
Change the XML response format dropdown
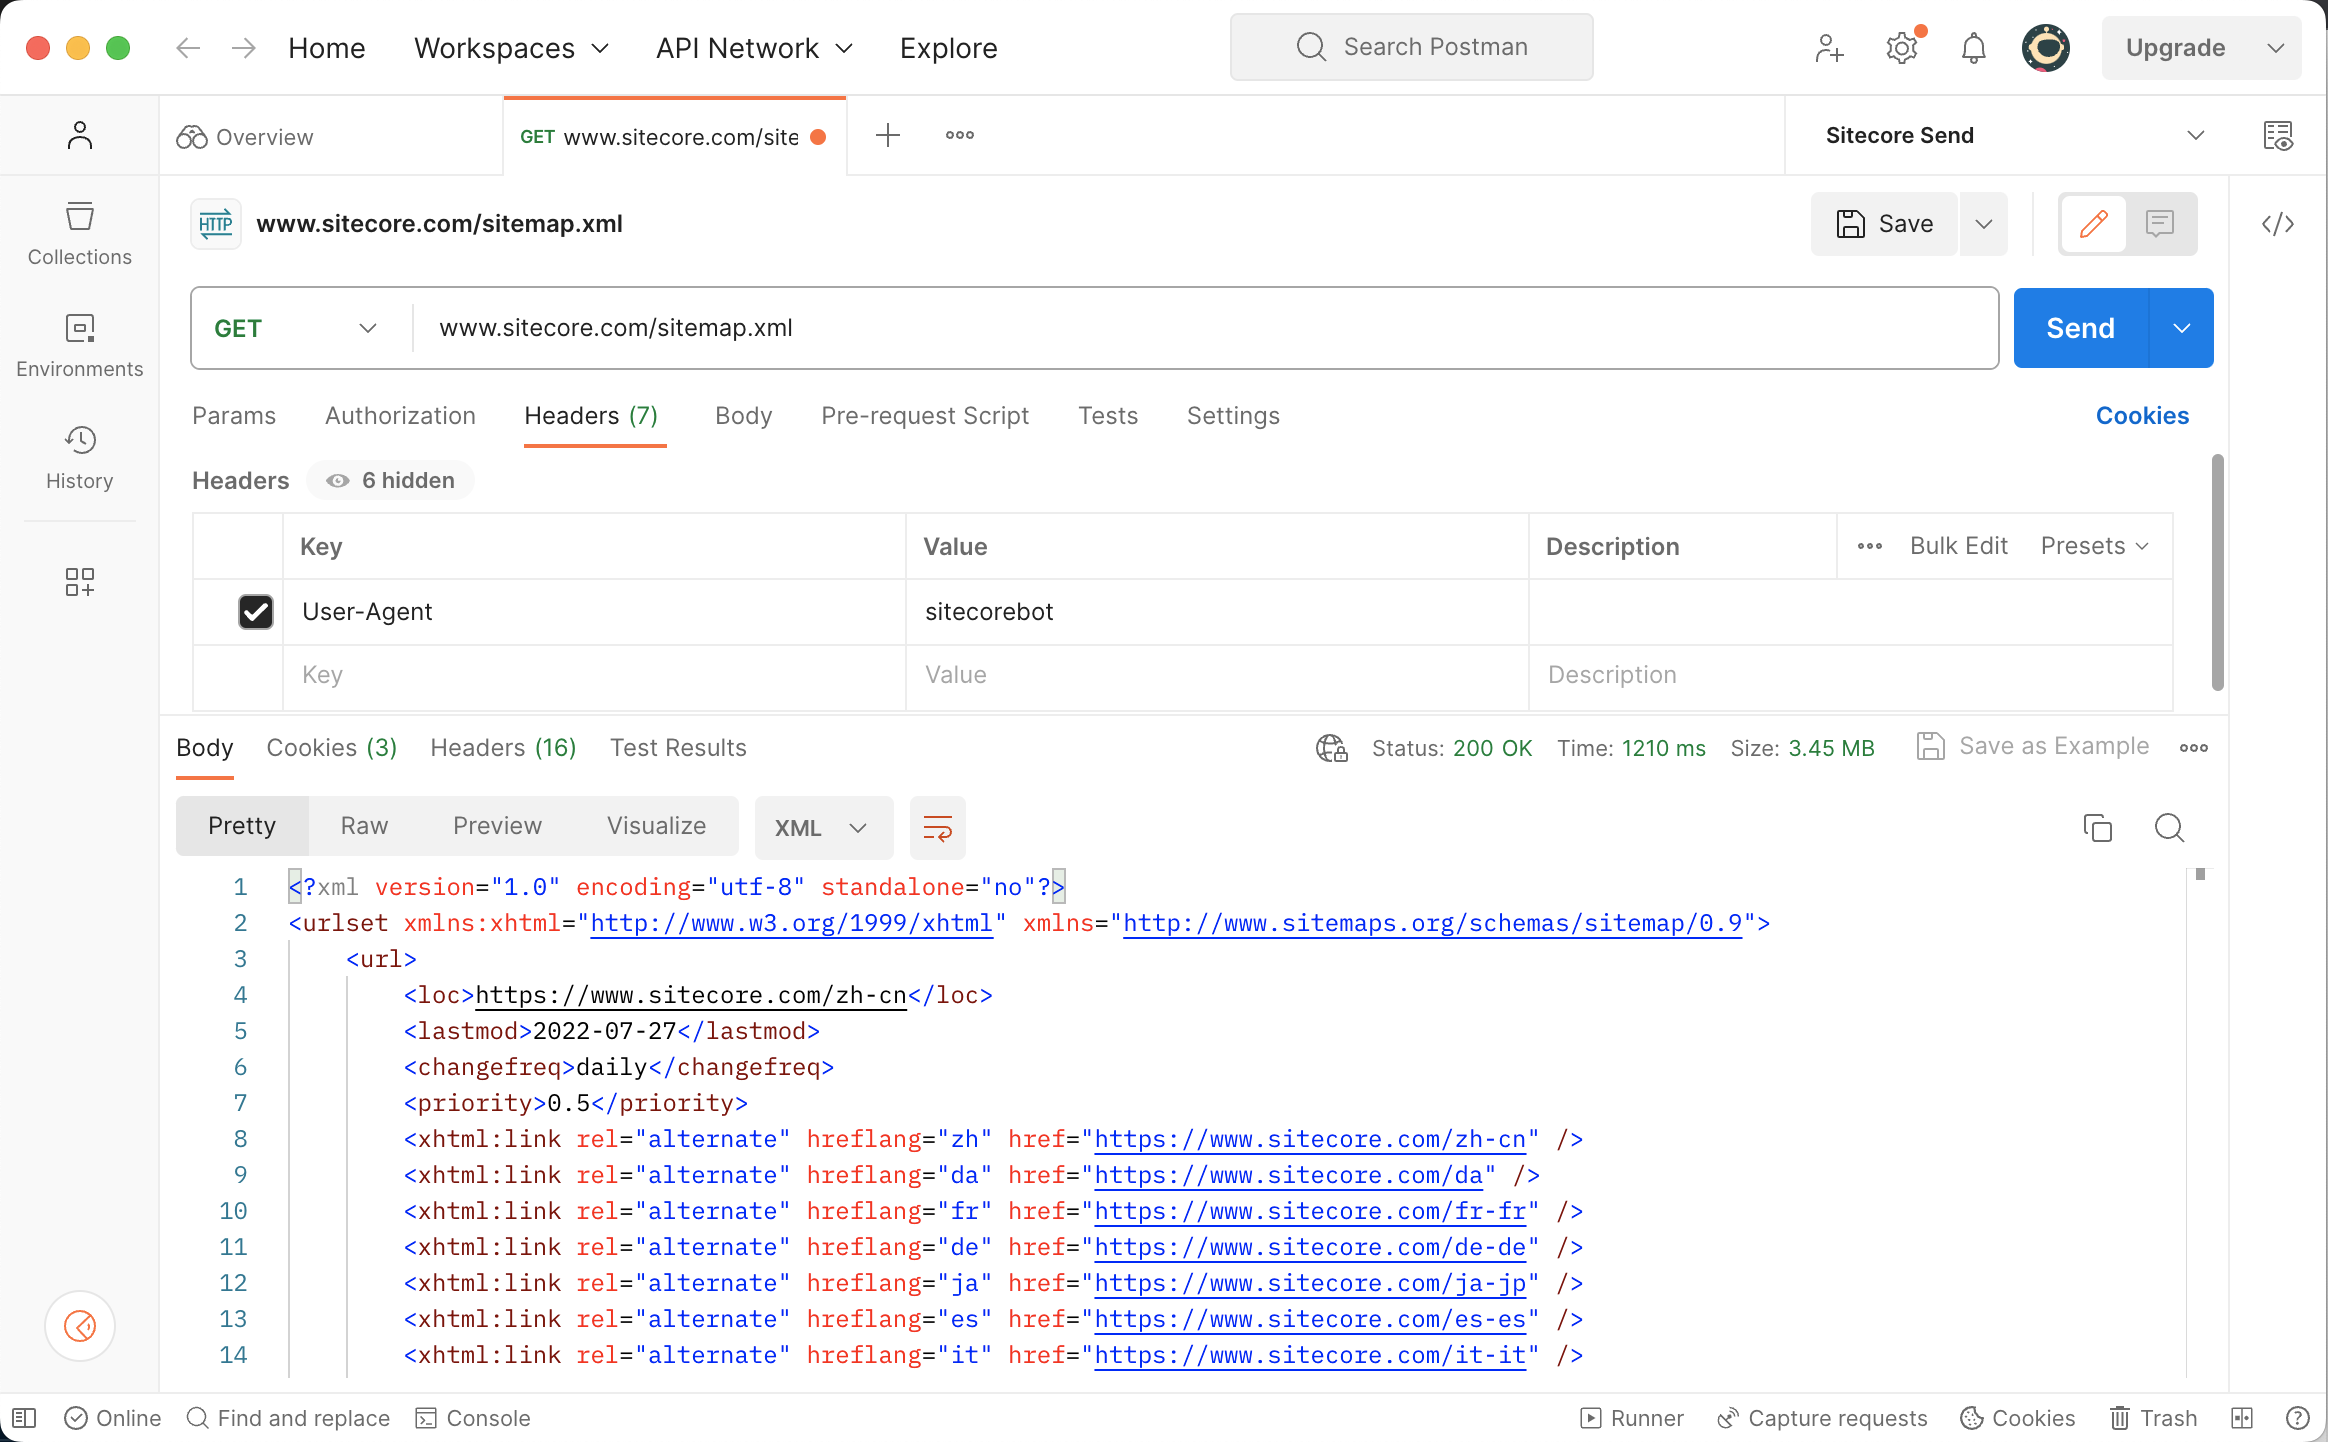coord(823,828)
